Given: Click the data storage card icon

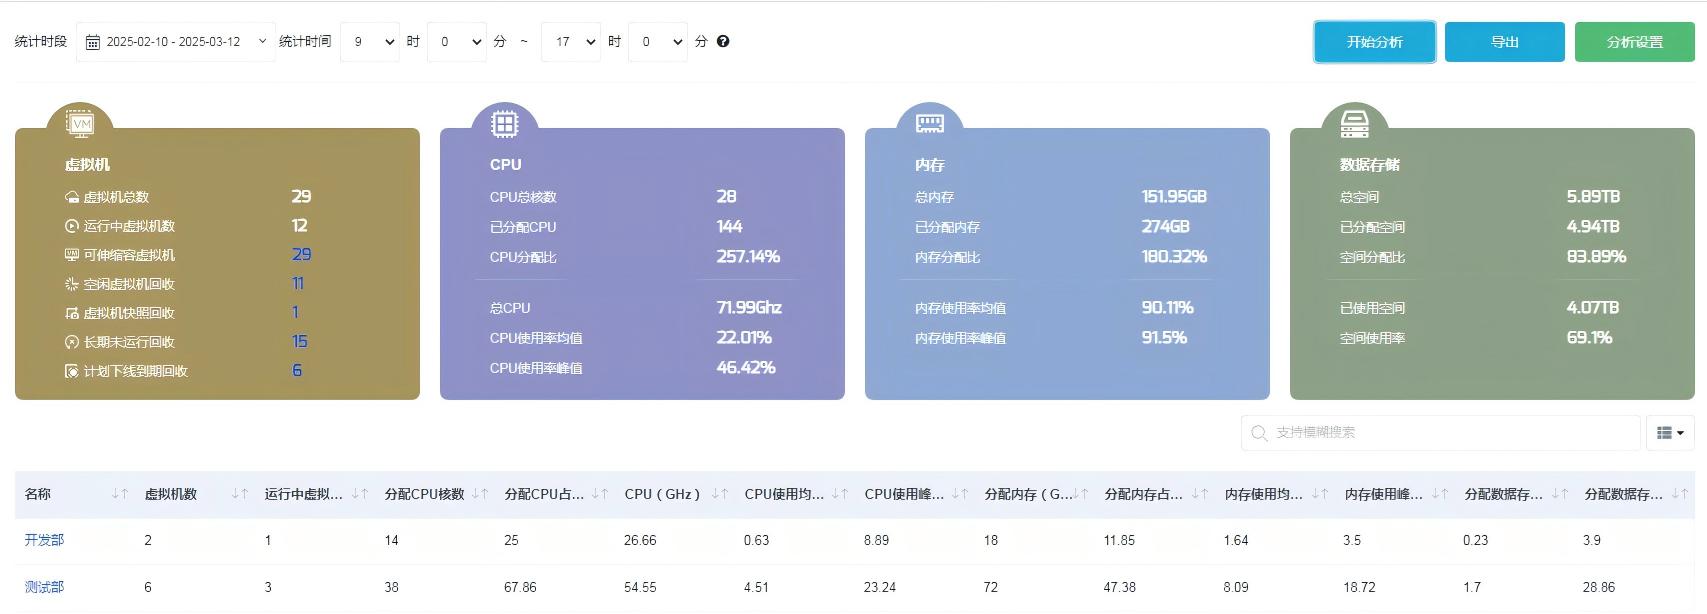Looking at the screenshot, I should tap(1354, 124).
